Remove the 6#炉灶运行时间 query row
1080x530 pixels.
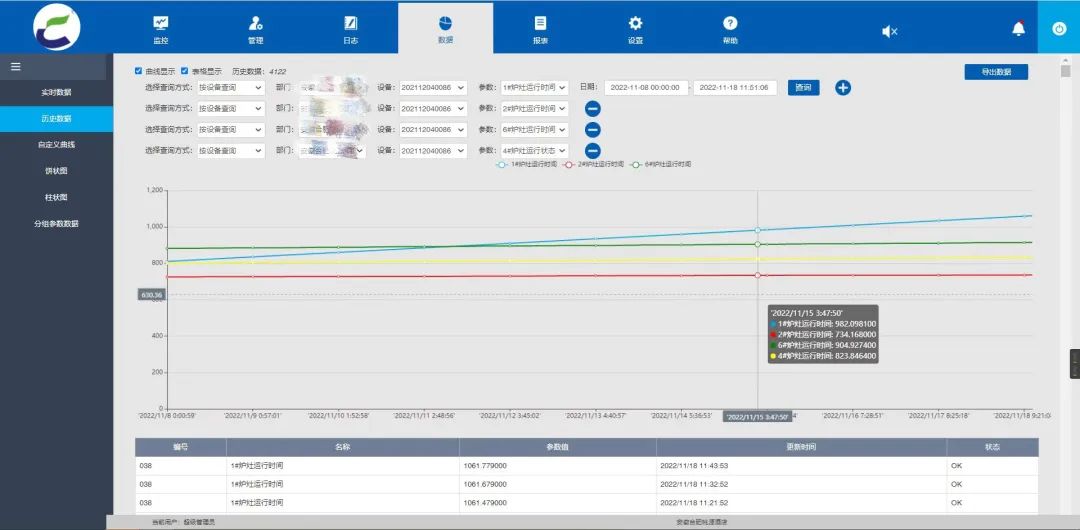592,130
